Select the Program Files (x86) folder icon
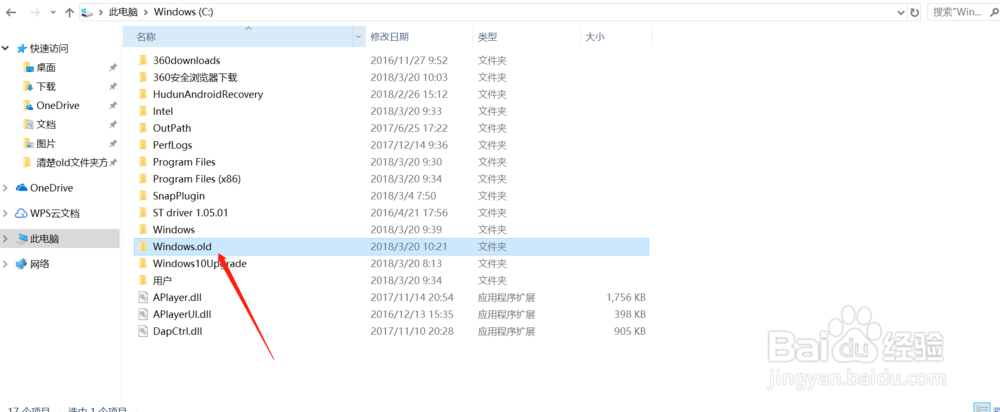This screenshot has height=412, width=1000. point(143,179)
